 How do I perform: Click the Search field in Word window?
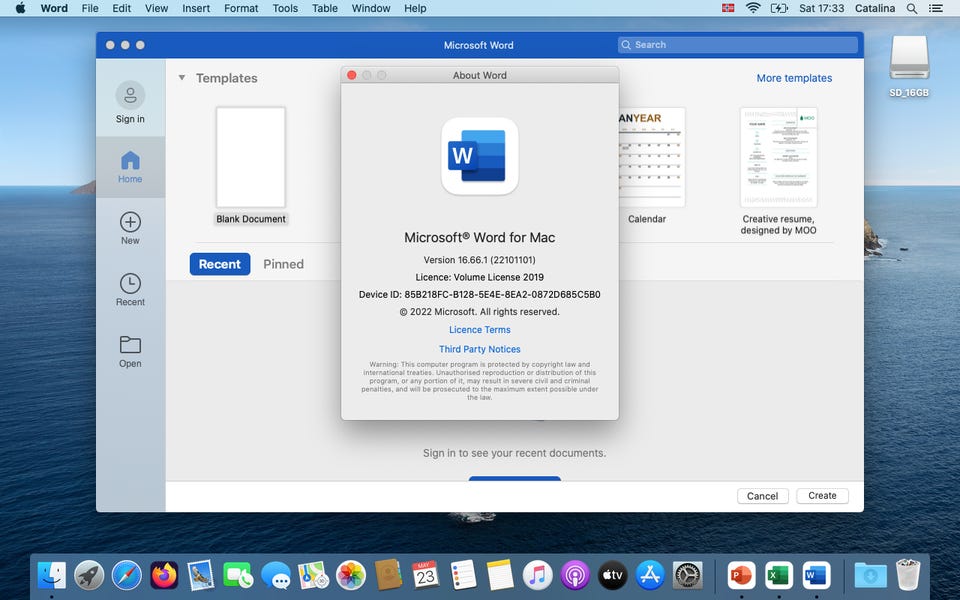[738, 45]
